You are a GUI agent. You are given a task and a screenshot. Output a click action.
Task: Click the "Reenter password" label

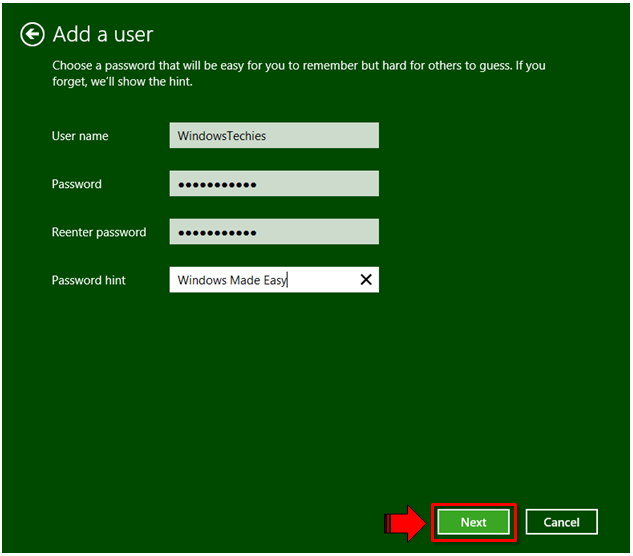(99, 232)
